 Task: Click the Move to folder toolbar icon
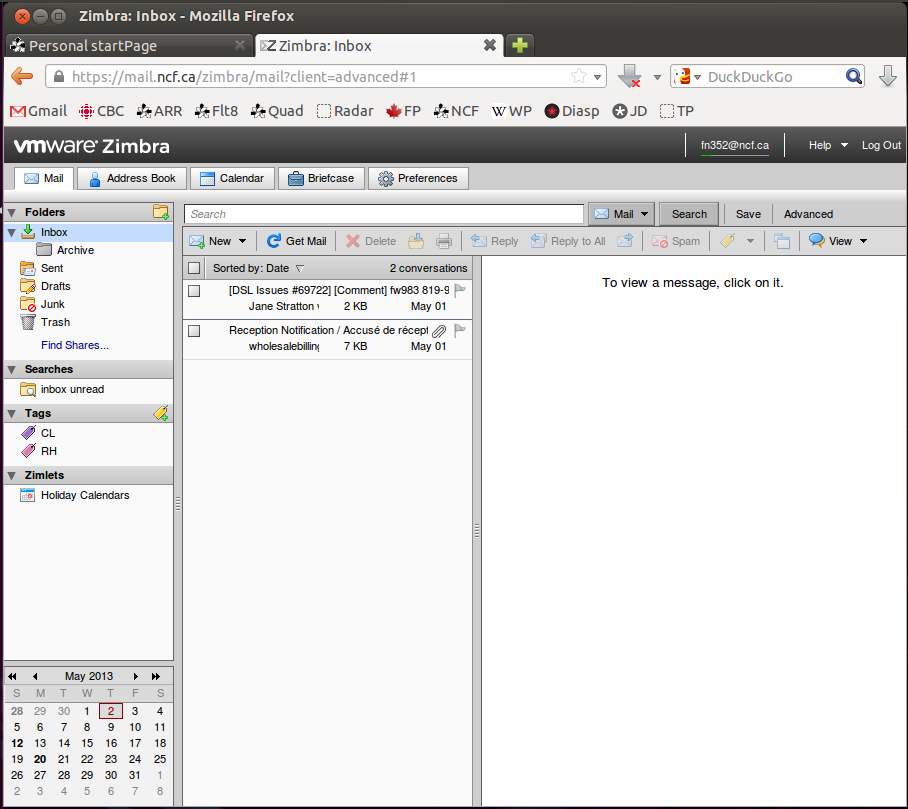pyautogui.click(x=416, y=241)
